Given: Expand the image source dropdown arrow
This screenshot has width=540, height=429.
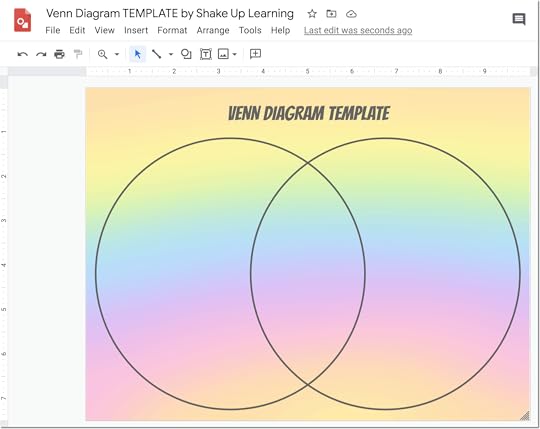Looking at the screenshot, I should (x=235, y=54).
